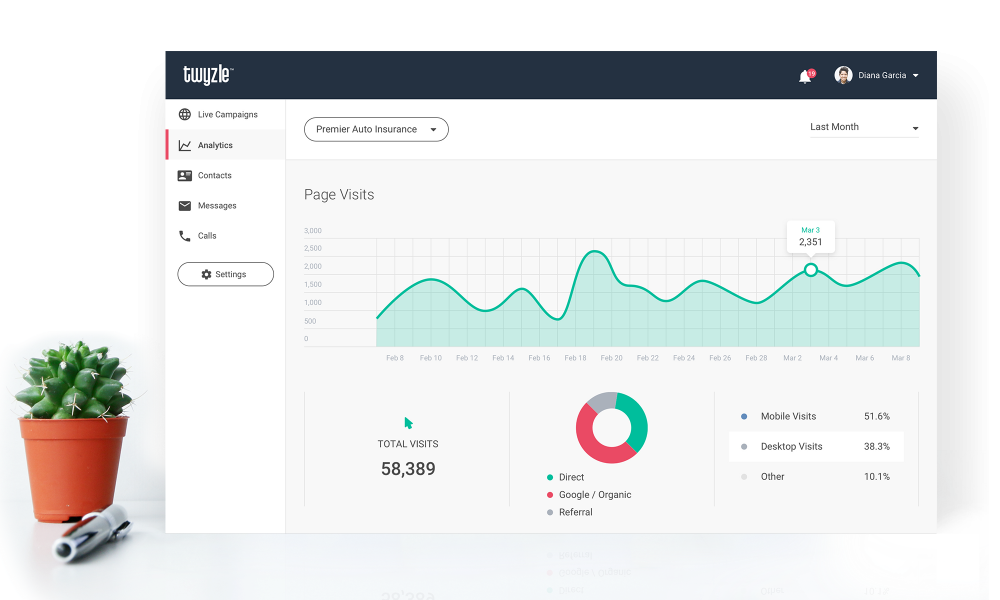Image resolution: width=1000 pixels, height=600 pixels.
Task: Click the Analytics line chart icon
Action: [x=184, y=145]
